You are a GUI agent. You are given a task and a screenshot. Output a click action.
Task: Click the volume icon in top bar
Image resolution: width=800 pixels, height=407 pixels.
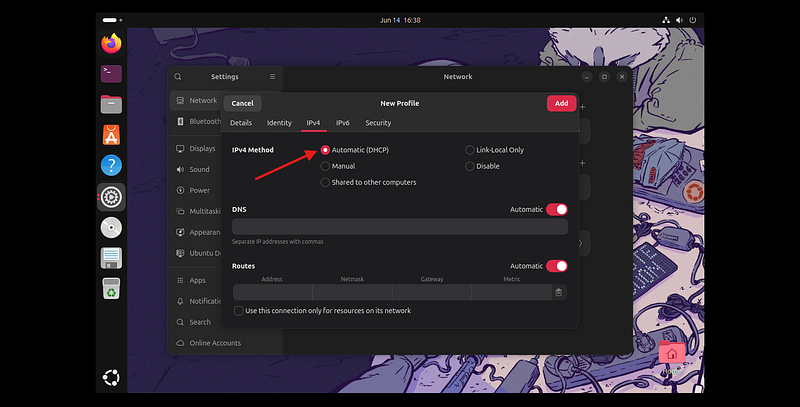[679, 20]
